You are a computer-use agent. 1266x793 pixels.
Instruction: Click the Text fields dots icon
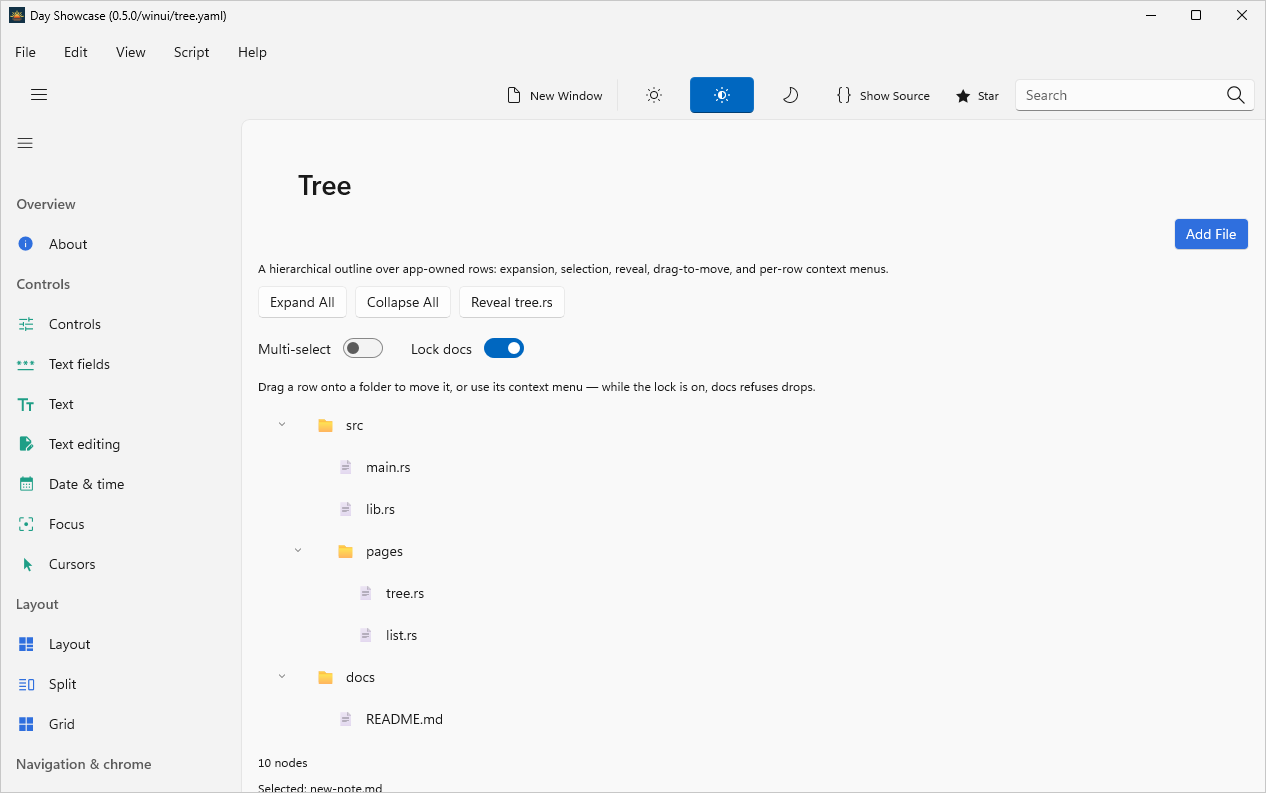tap(26, 364)
